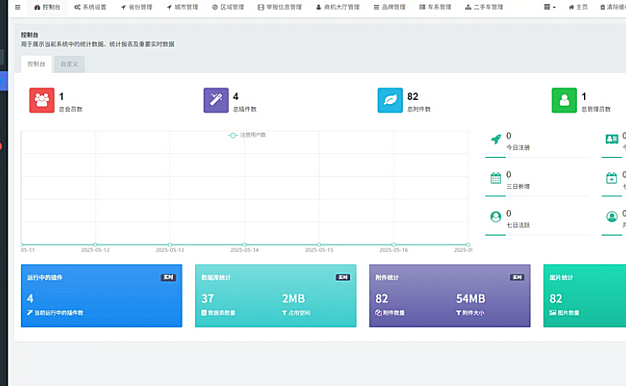Viewport: 626px width, 386px height.
Task: Select the 控制台 content tab
Action: pyautogui.click(x=36, y=64)
